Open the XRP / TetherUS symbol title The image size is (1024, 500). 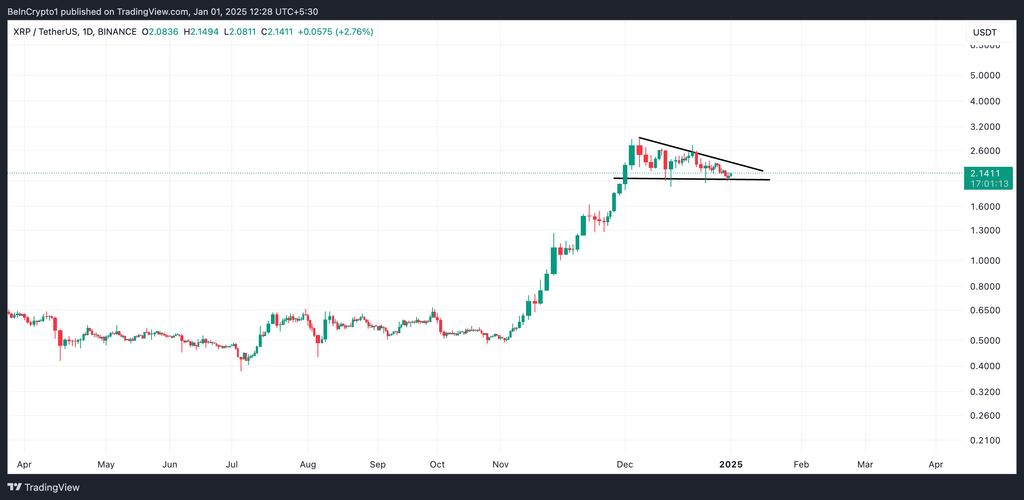pos(46,32)
